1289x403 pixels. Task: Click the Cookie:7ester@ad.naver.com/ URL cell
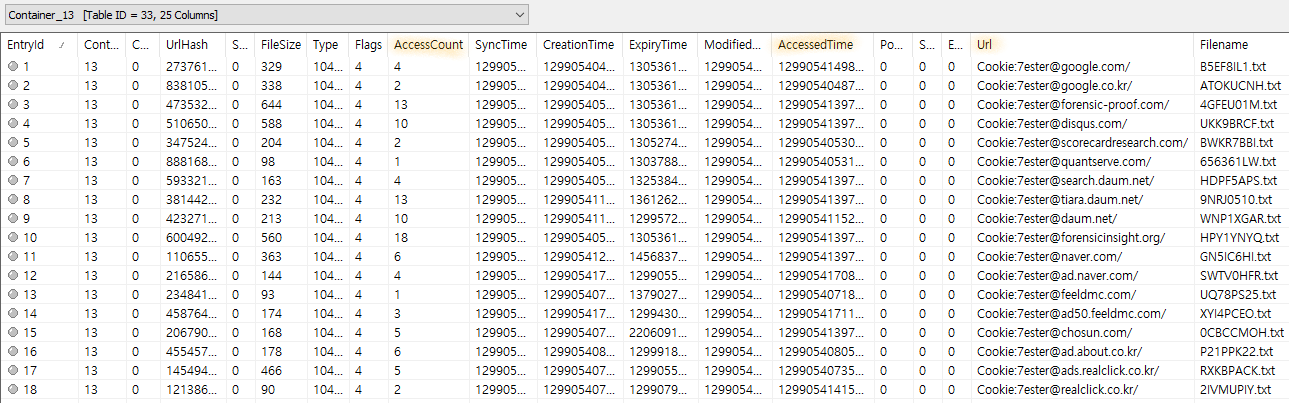(1058, 275)
